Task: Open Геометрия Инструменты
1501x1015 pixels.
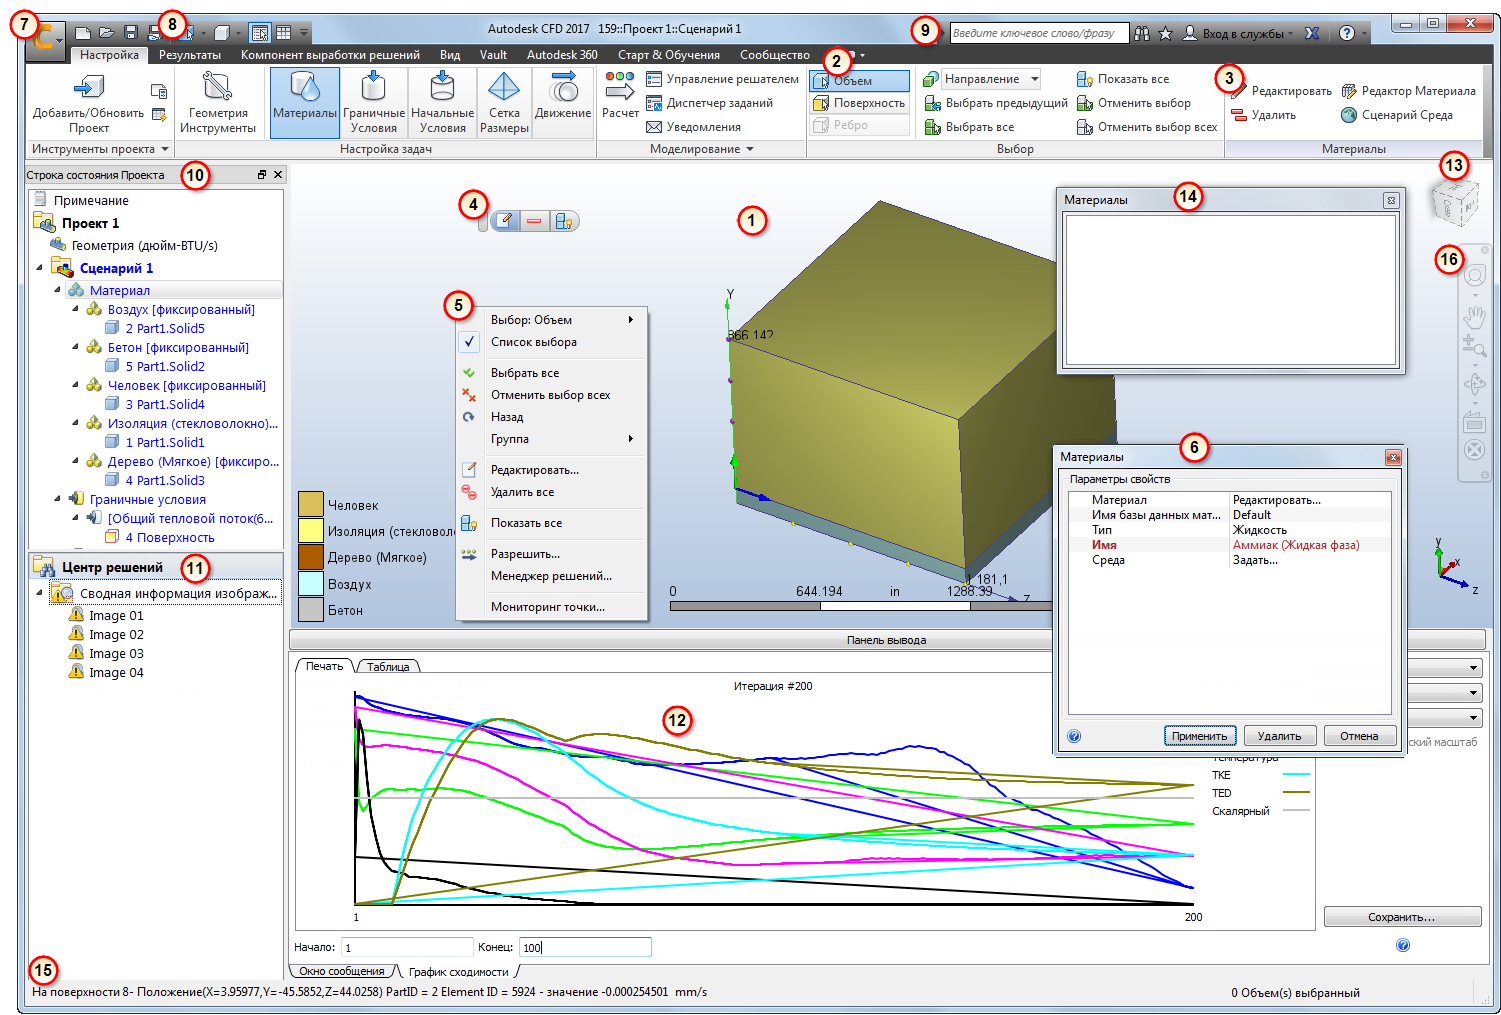Action: [x=218, y=102]
